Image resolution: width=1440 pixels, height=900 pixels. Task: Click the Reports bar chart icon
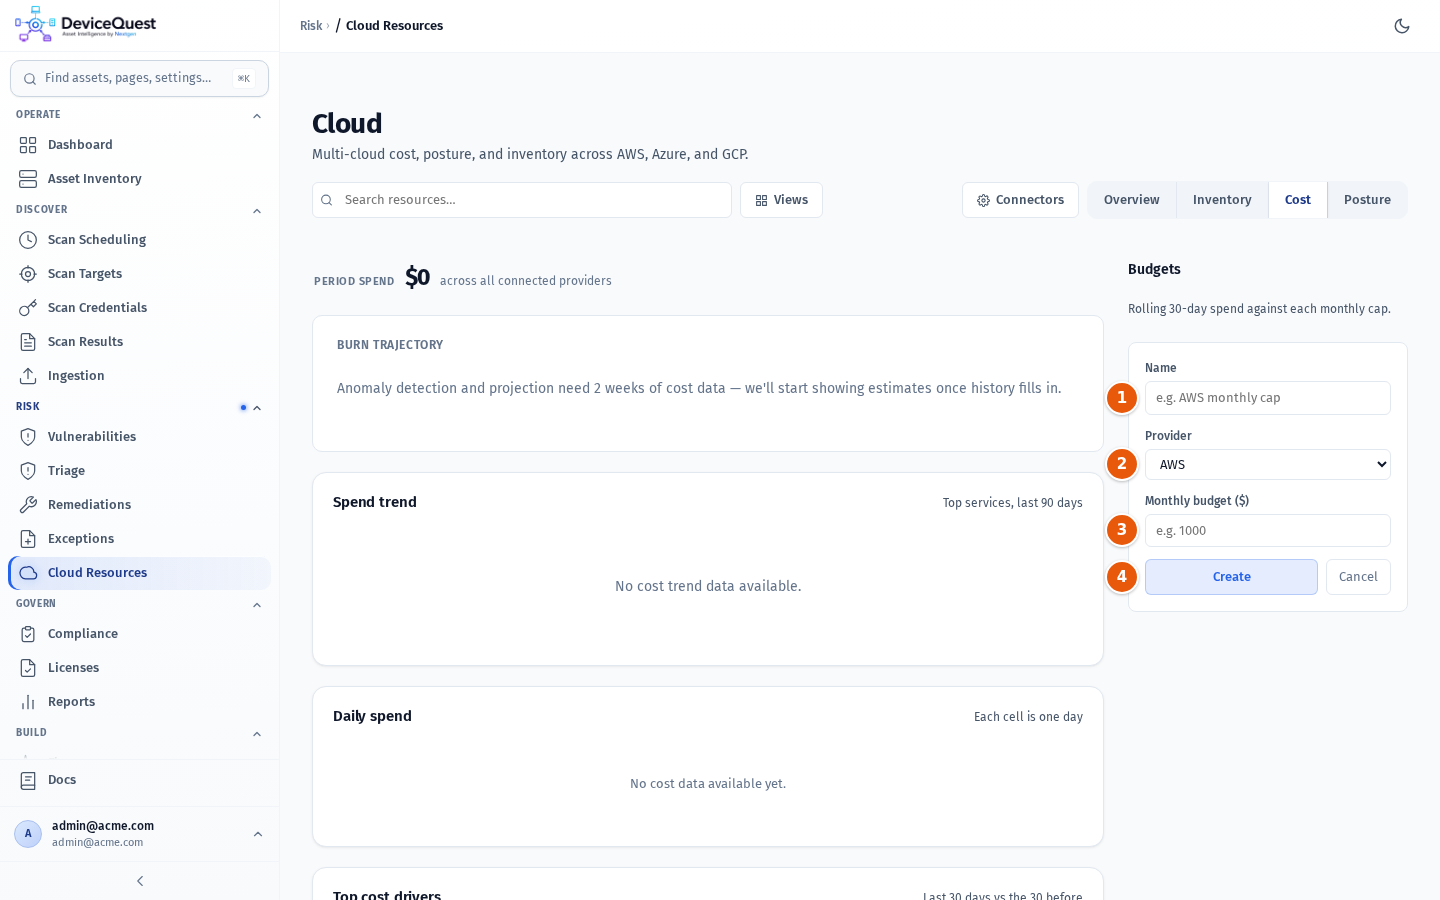pos(28,702)
